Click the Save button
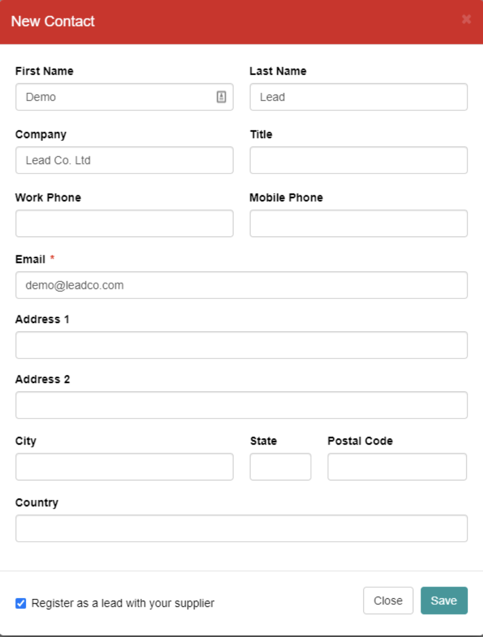483x637 pixels. coord(444,600)
